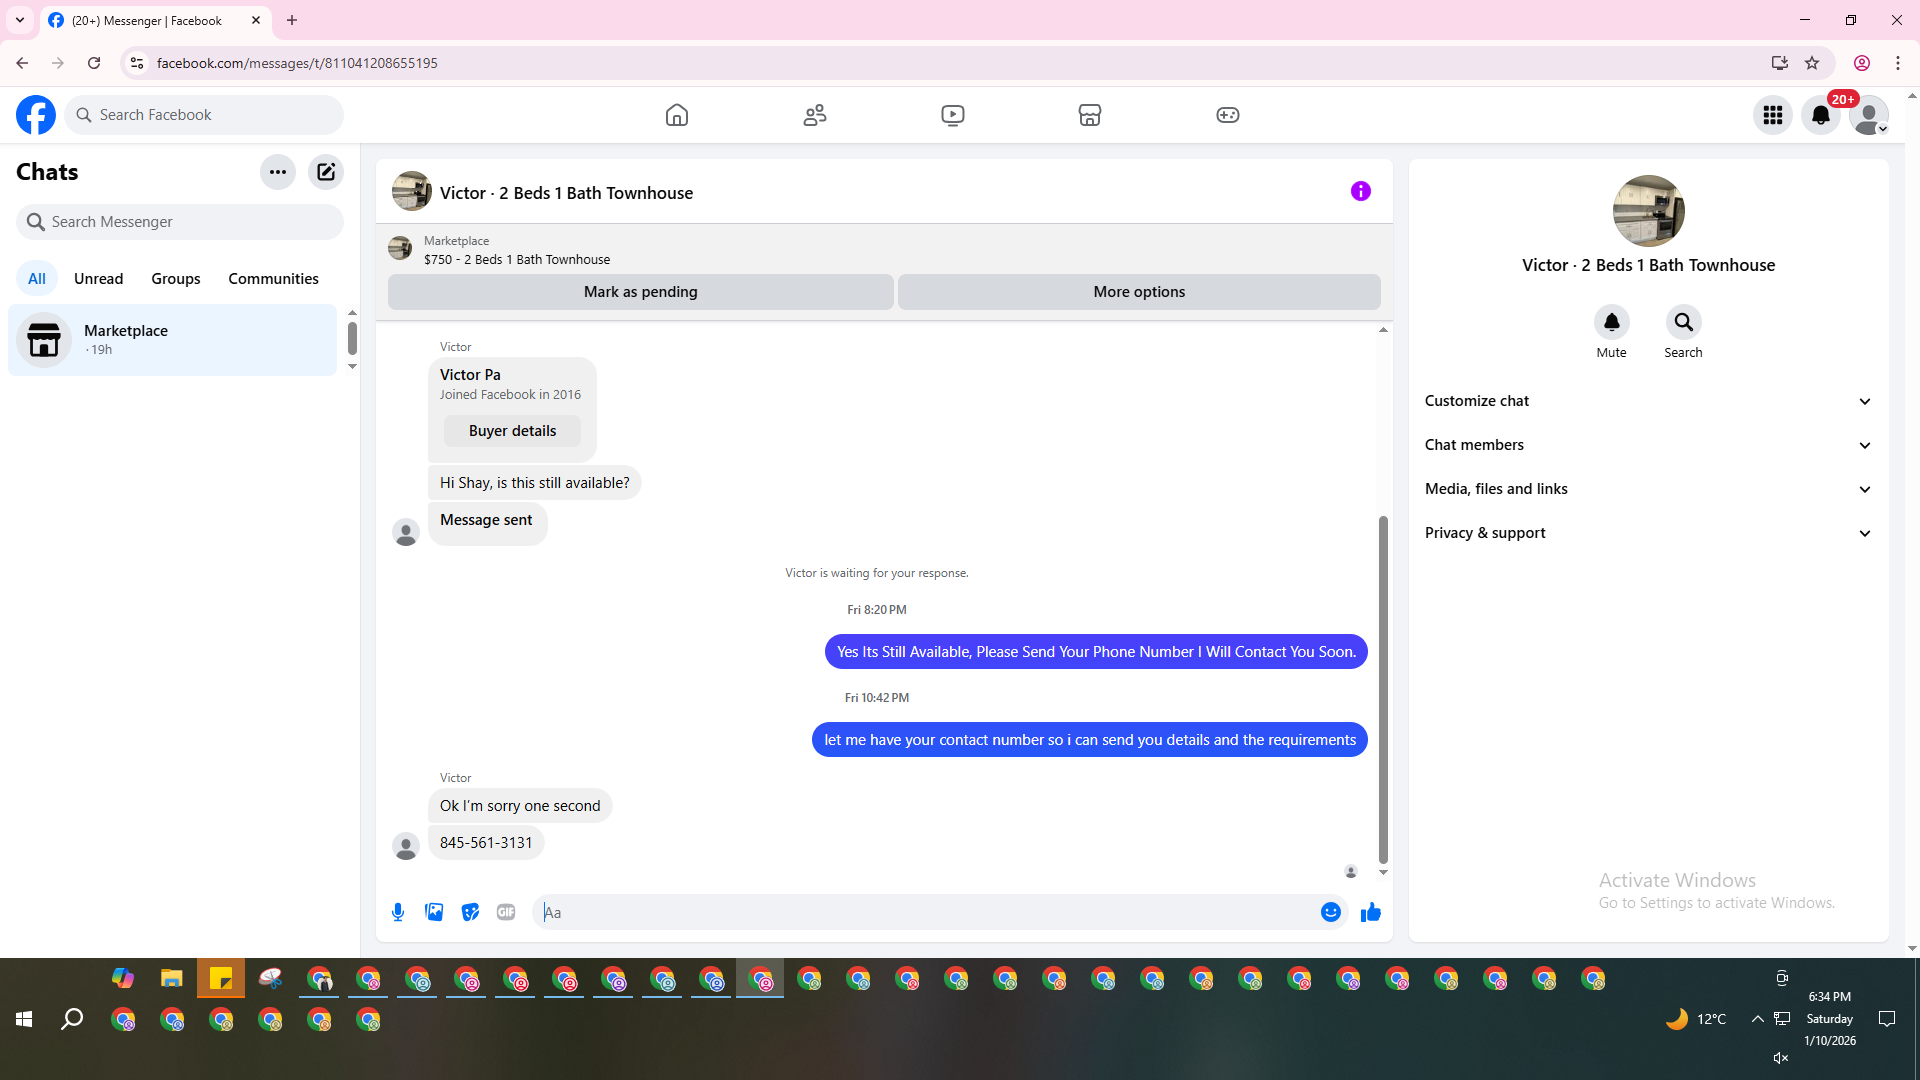Compose a new message with pencil icon

coord(326,172)
